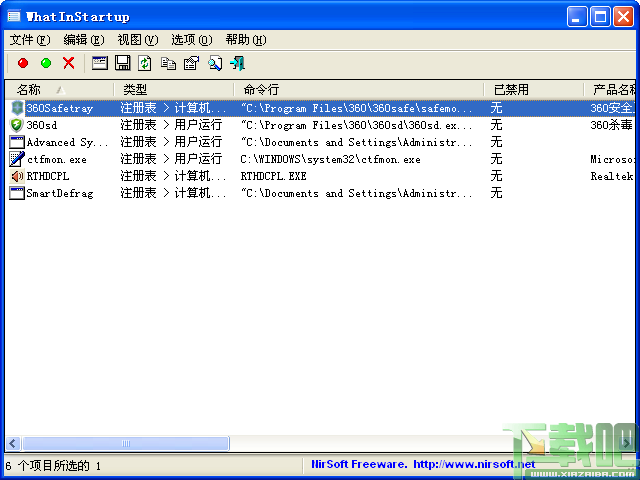The image size is (640, 480).
Task: Open the www.nirsoft.net link in status bar
Action: point(474,464)
